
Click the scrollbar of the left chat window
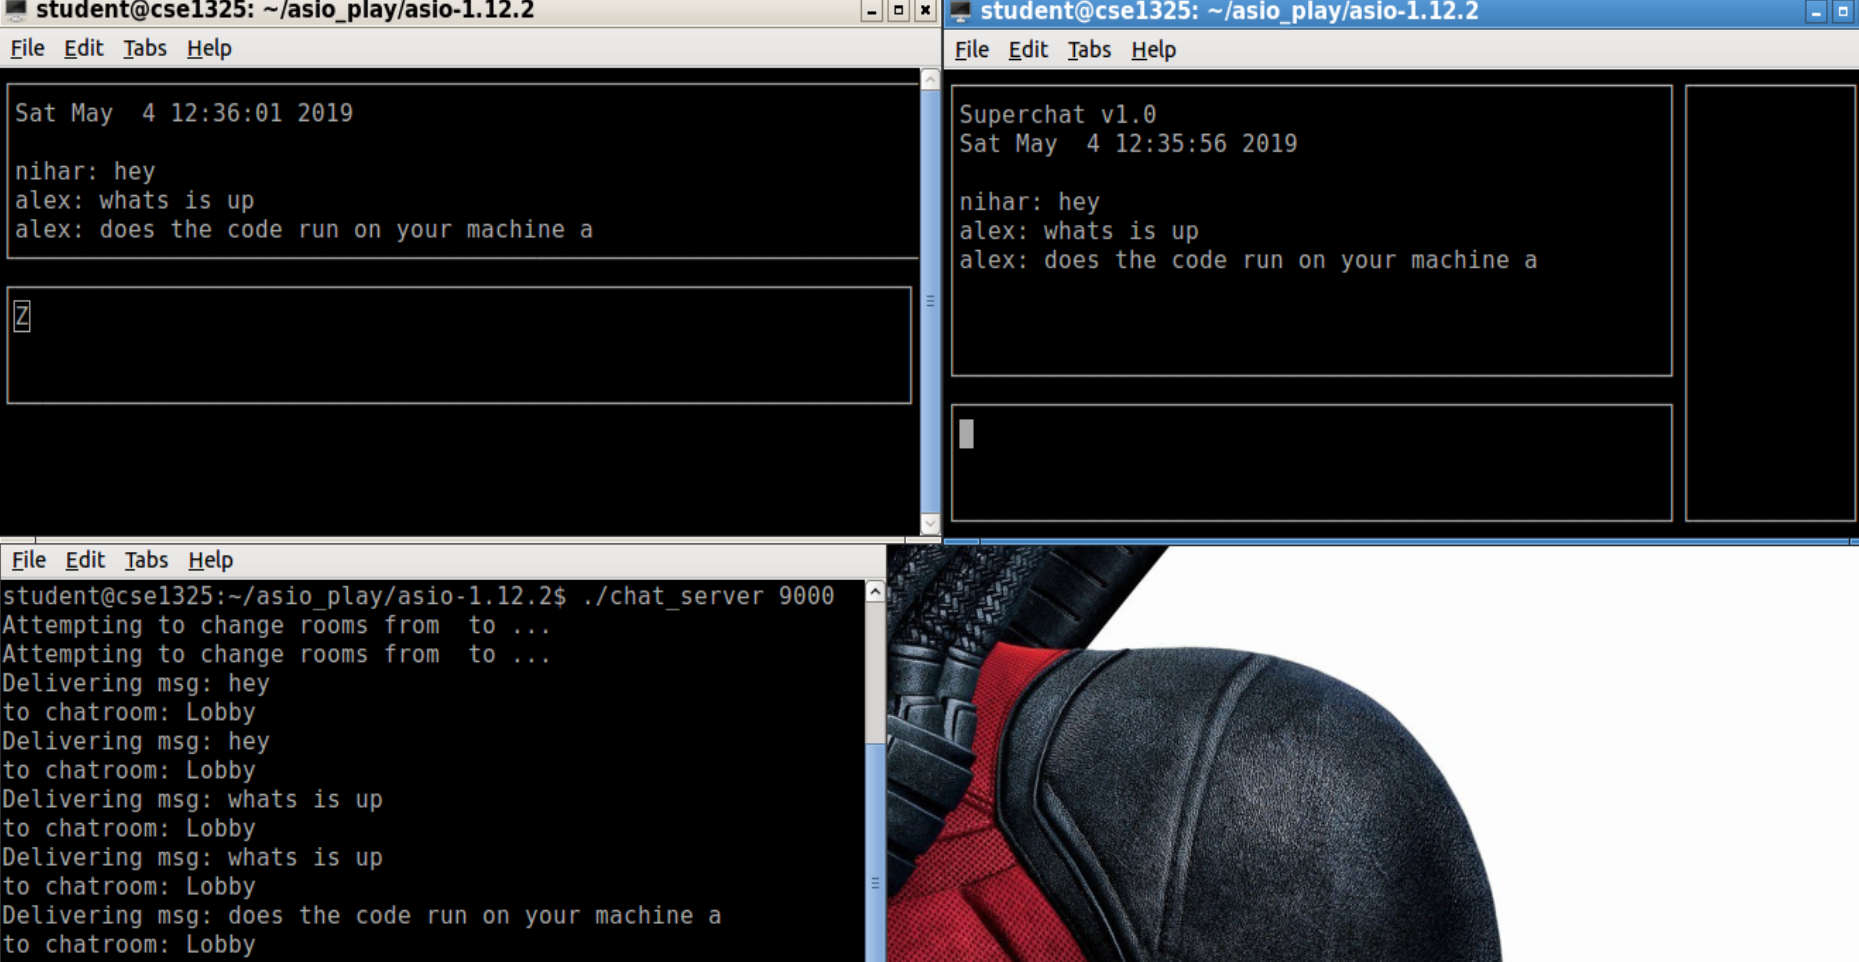click(930, 300)
